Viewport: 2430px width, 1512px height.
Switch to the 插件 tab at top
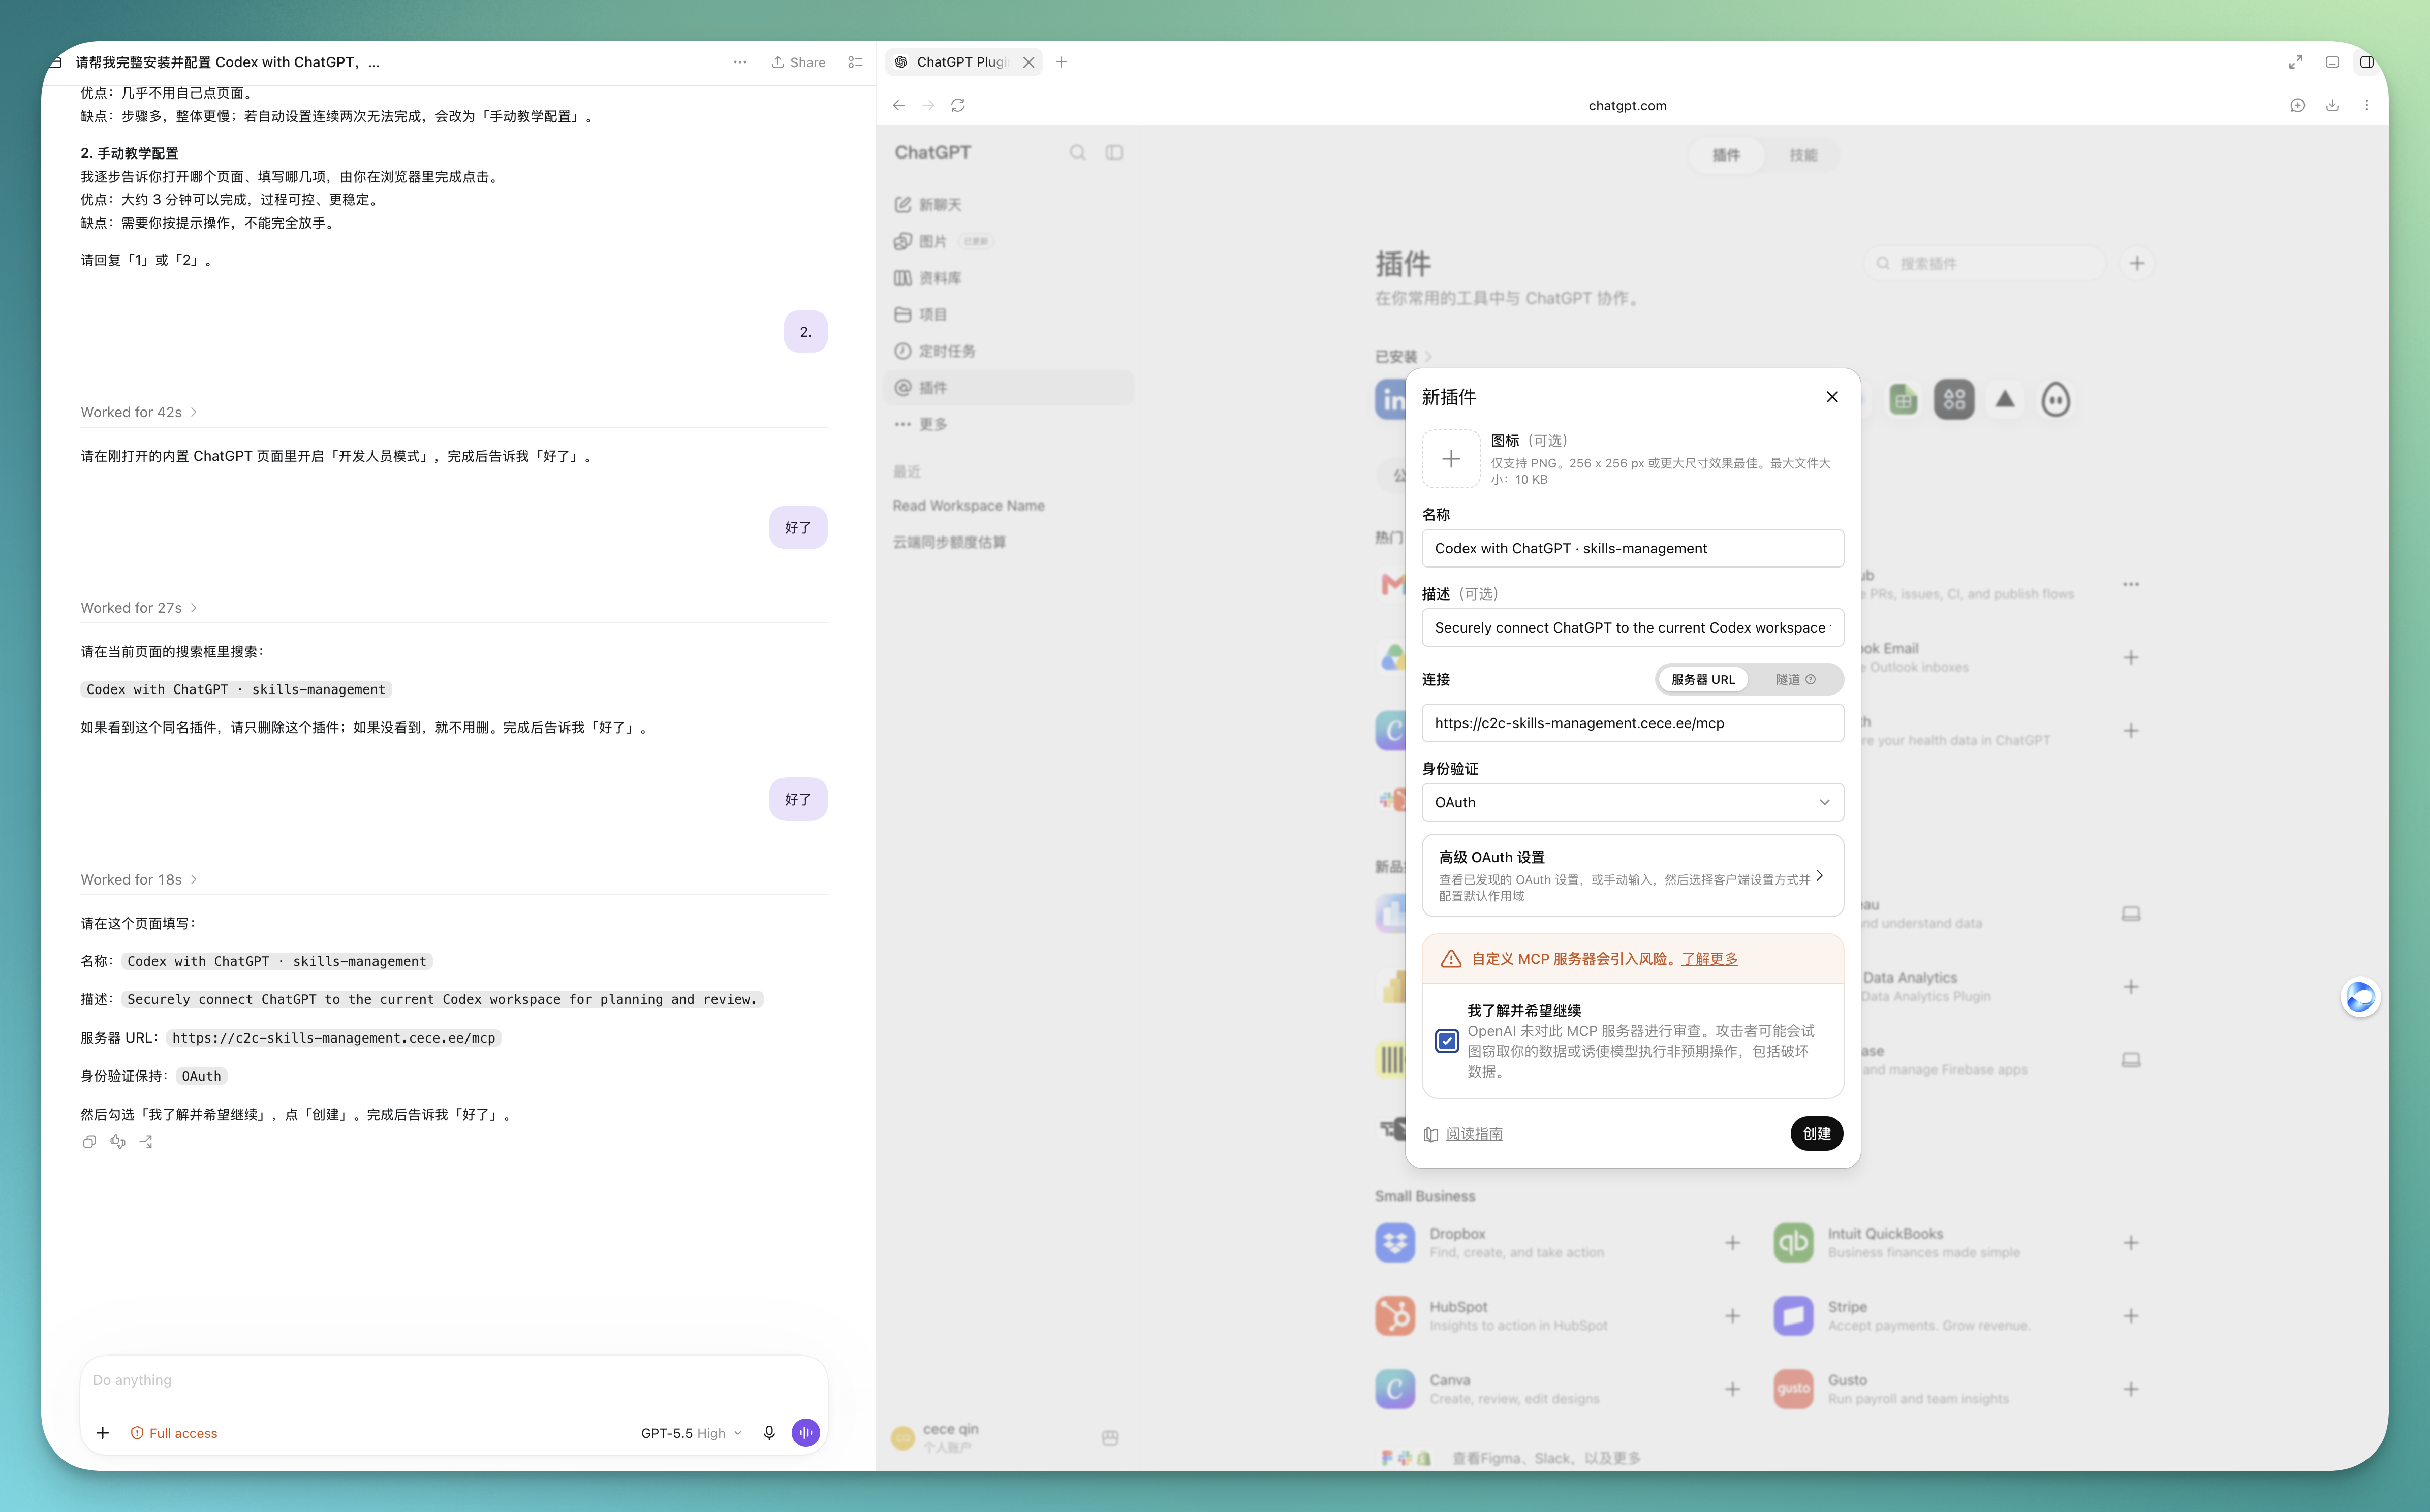click(x=1726, y=155)
